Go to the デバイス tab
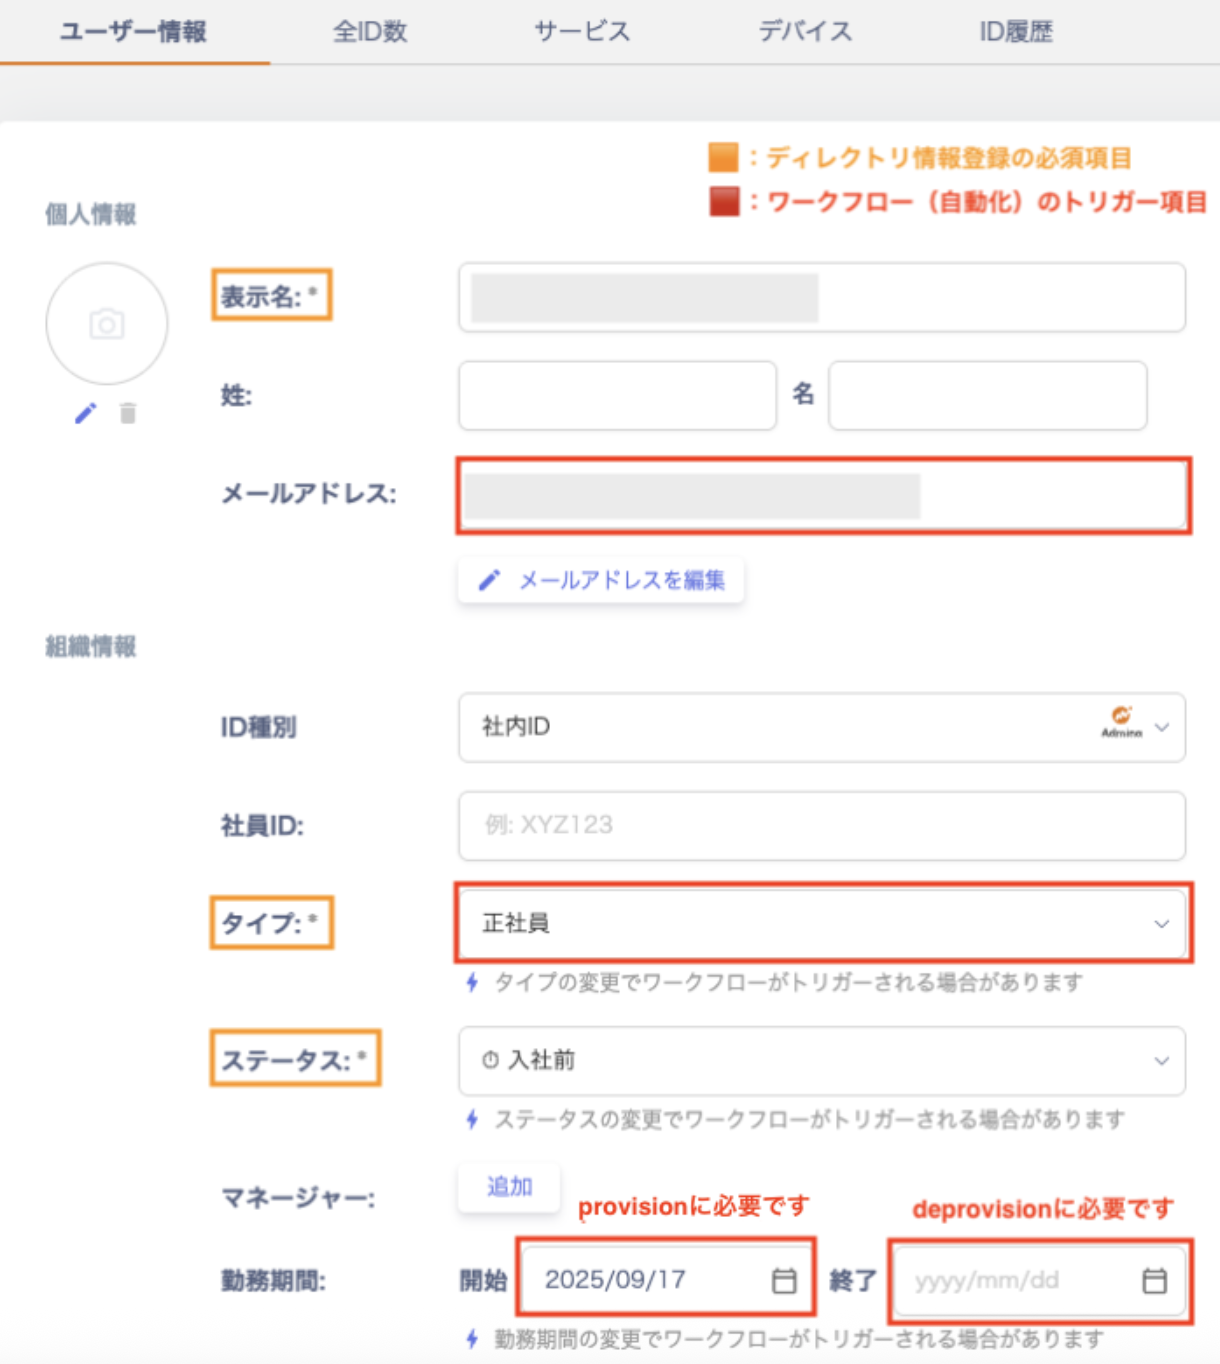1220x1364 pixels. coord(805,32)
